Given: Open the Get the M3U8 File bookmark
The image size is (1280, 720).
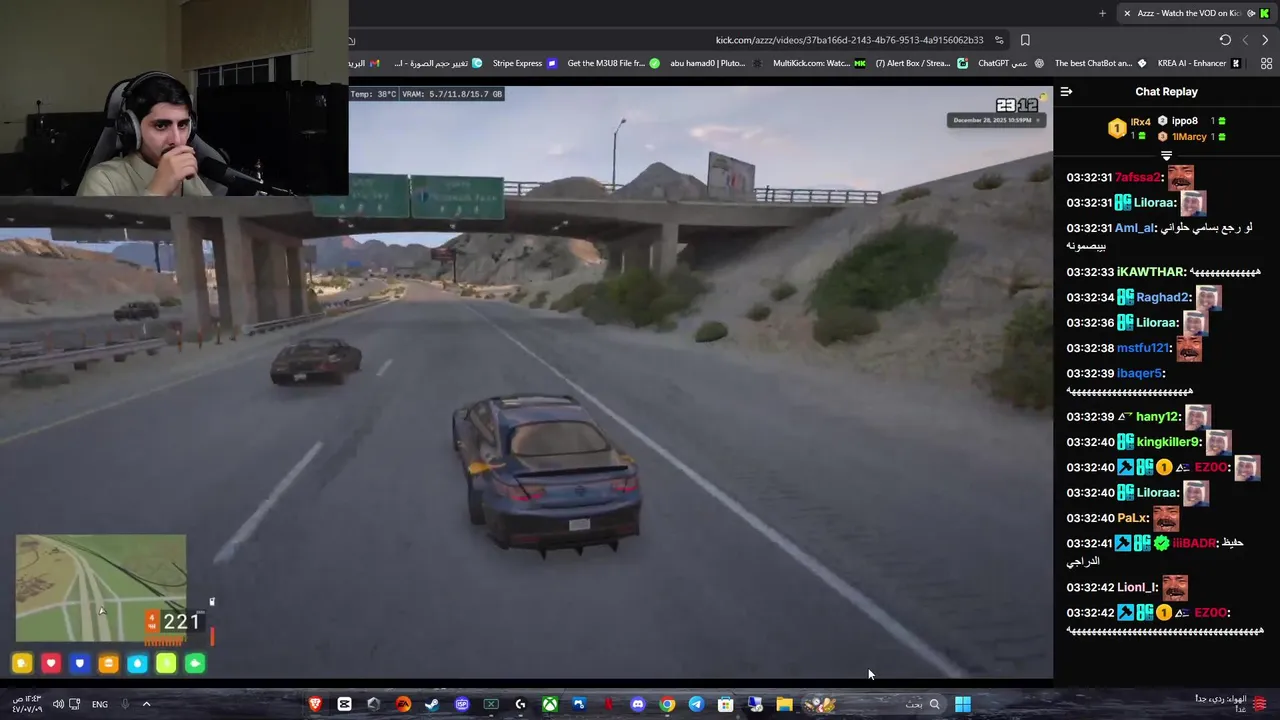Looking at the screenshot, I should click(x=613, y=63).
